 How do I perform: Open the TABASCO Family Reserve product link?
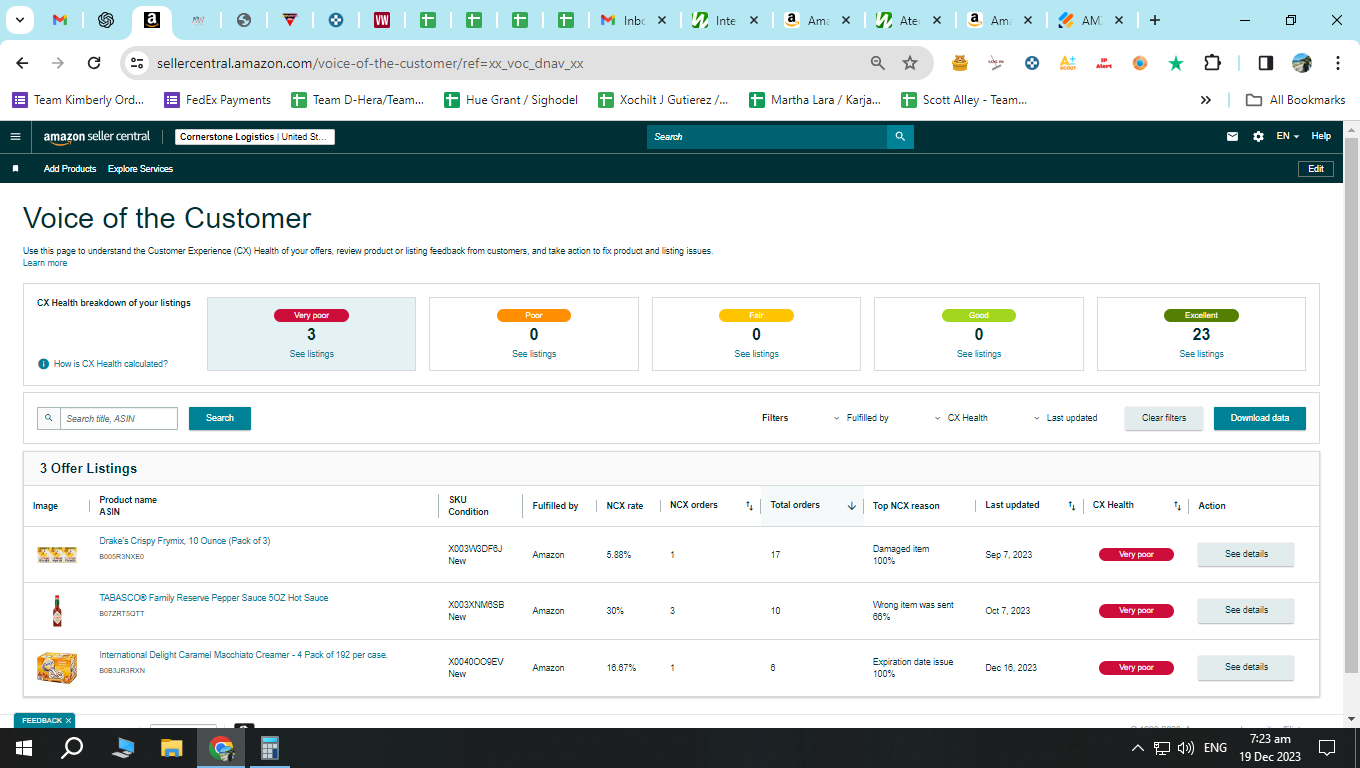point(213,598)
